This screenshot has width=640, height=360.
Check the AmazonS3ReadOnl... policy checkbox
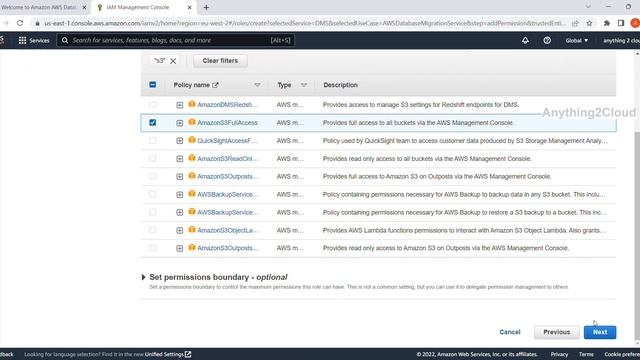(x=153, y=158)
